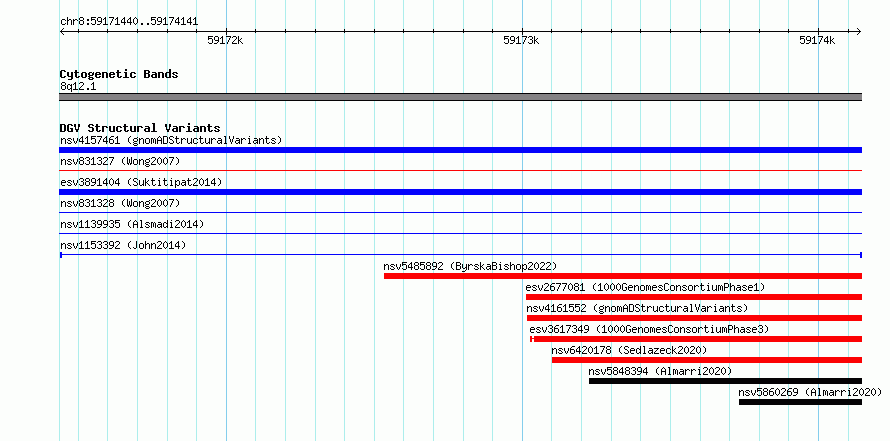Open the nsv6420178 (Sedlazeck2020) label
890x441 pixels.
click(x=629, y=350)
